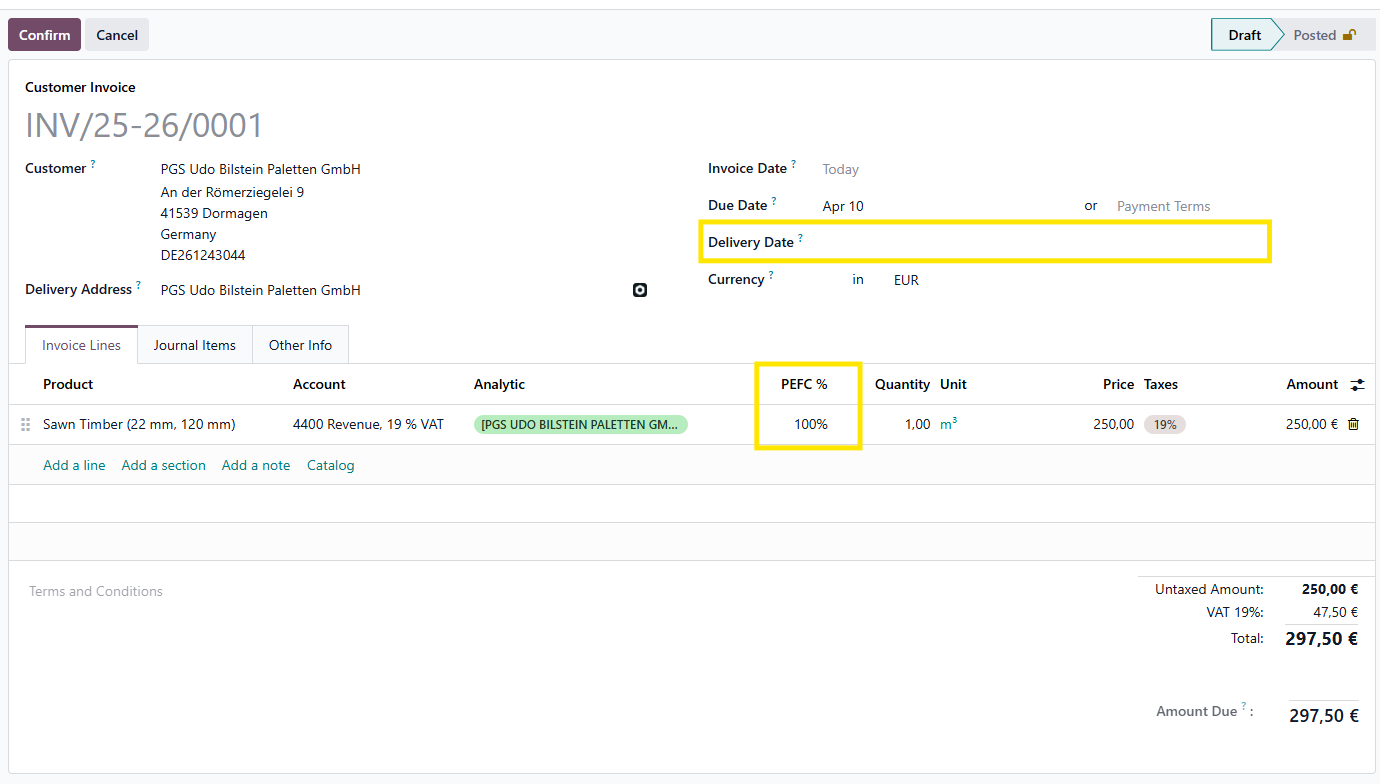Click help question mark beside Delivery Date
The width and height of the screenshot is (1380, 784).
(800, 238)
